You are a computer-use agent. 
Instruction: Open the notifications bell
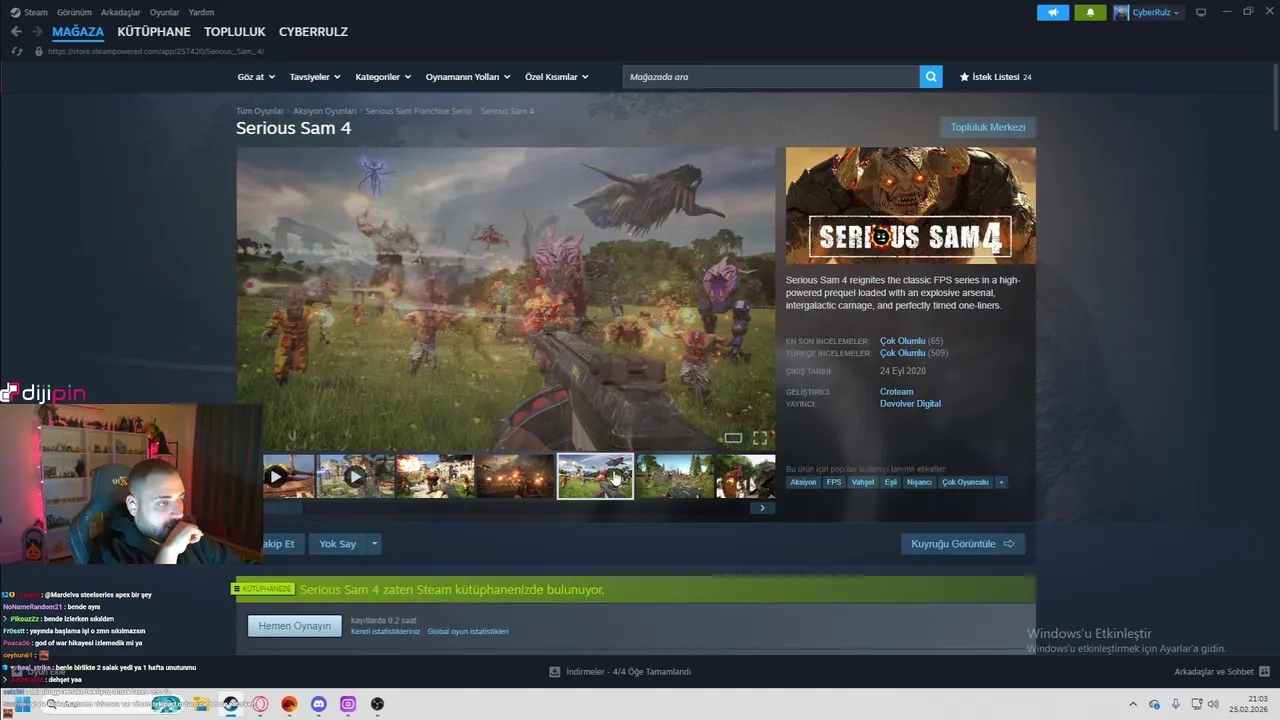click(1090, 12)
